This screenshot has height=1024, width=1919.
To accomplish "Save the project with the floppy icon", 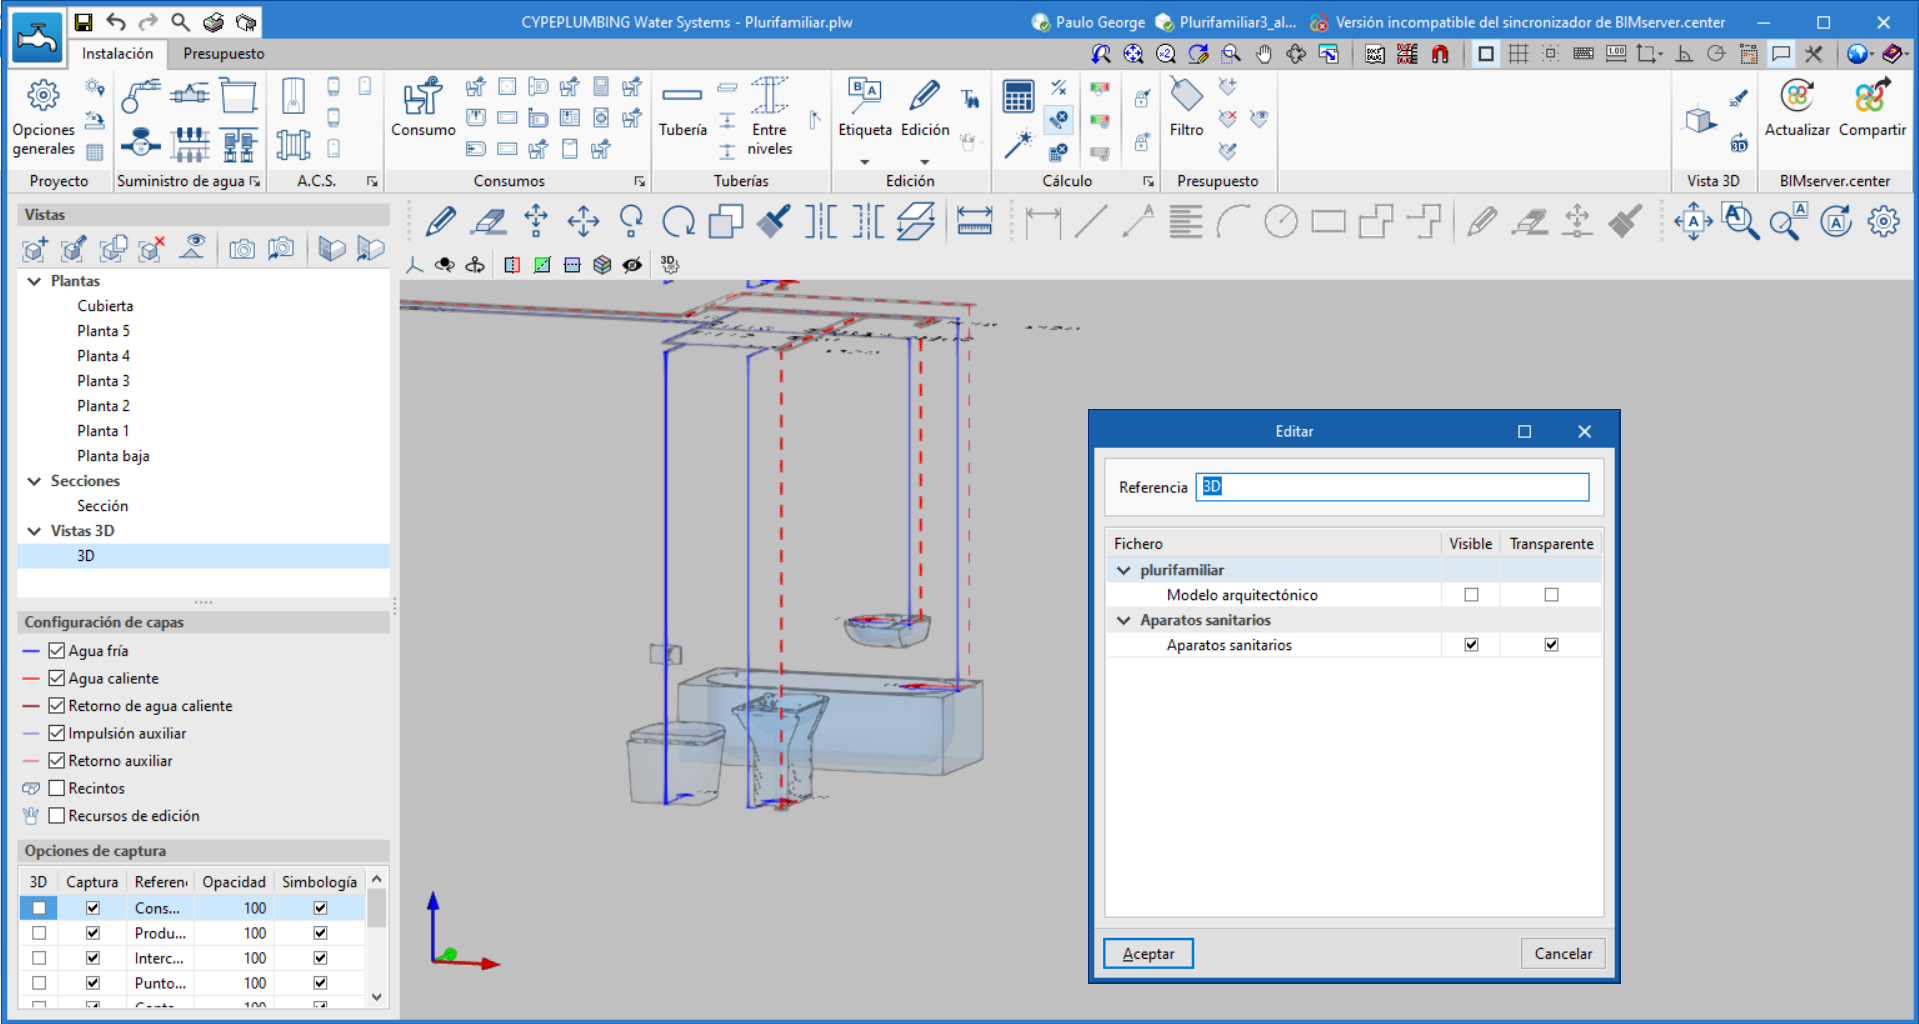I will point(84,22).
